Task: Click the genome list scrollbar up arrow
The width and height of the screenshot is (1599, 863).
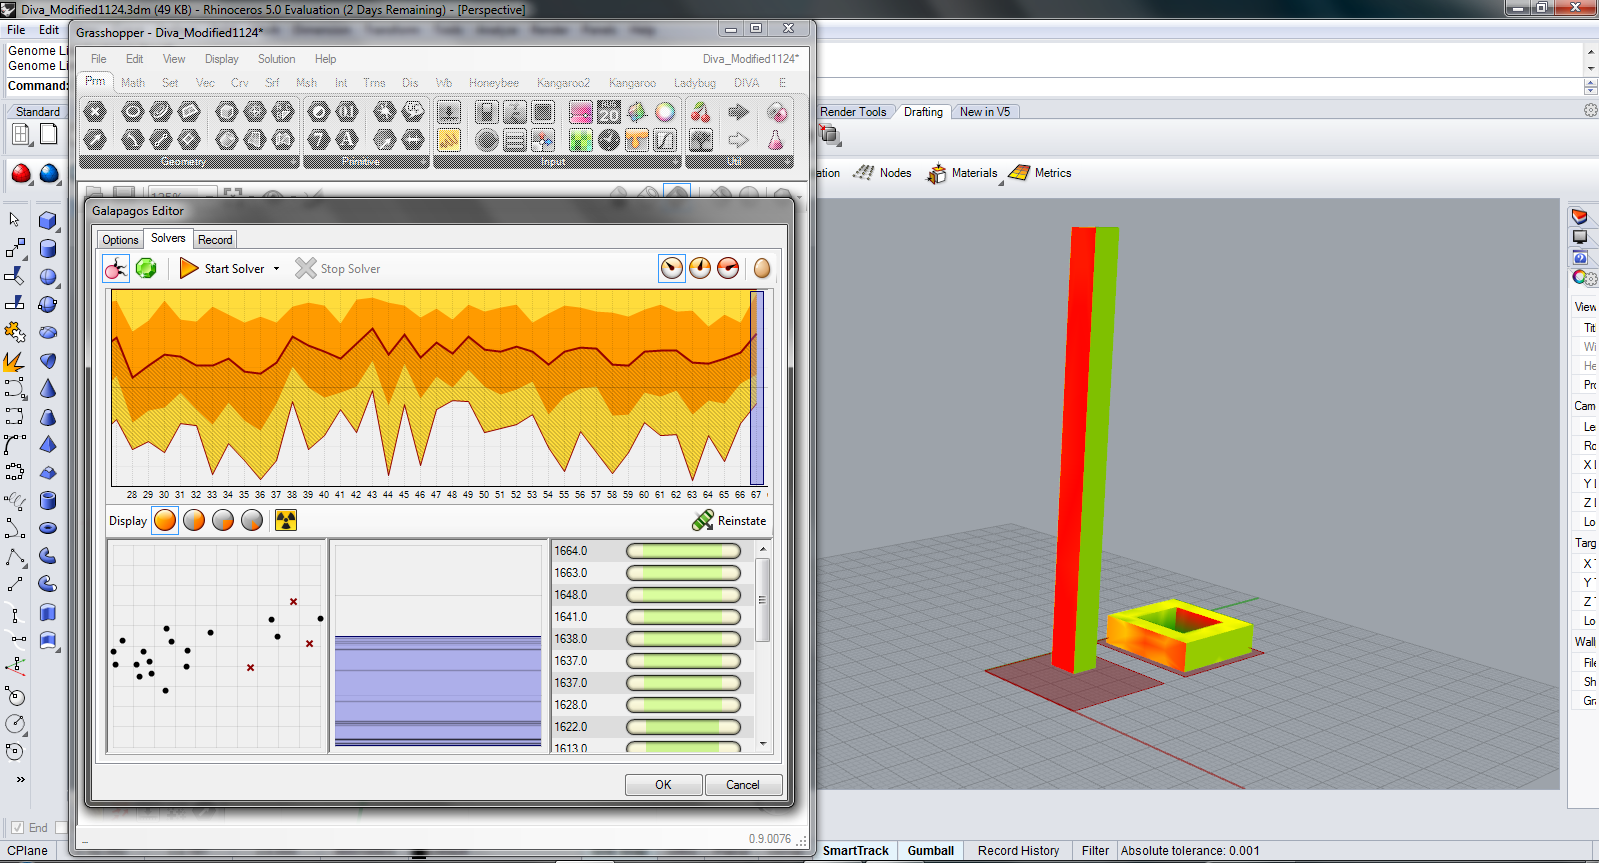Action: (x=763, y=550)
